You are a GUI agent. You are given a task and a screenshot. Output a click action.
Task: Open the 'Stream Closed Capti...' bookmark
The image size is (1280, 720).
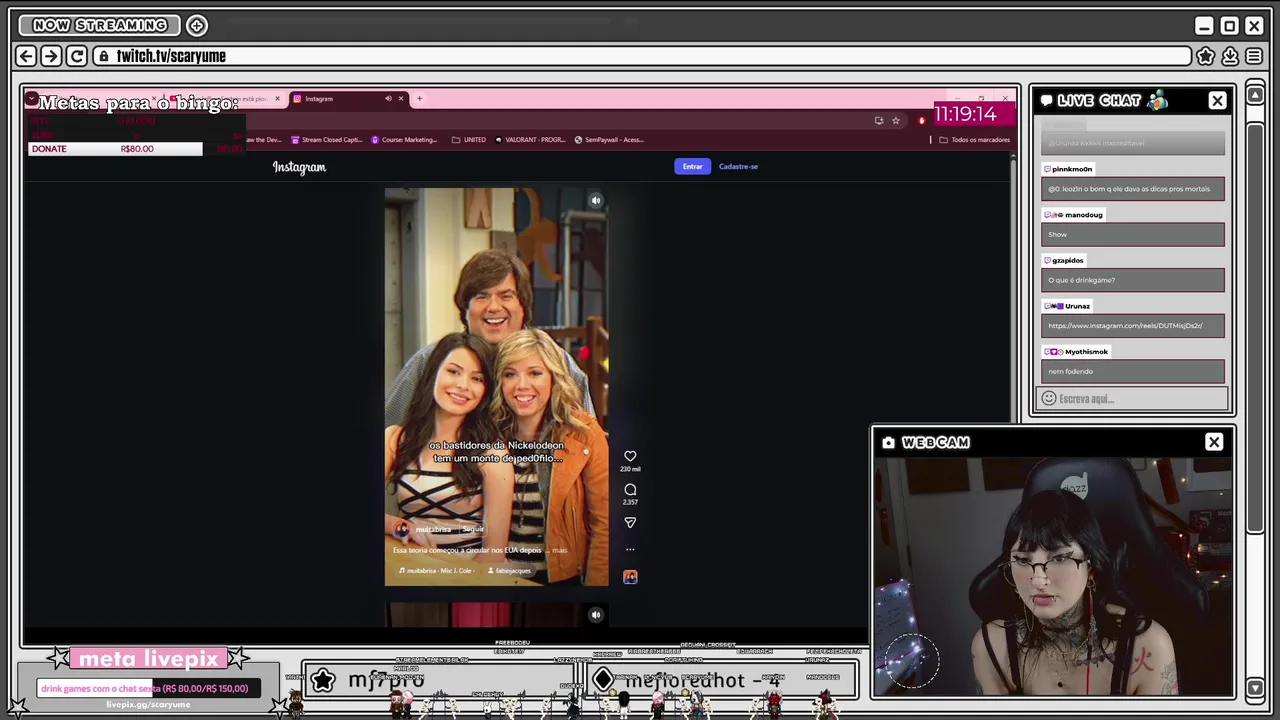[x=326, y=140]
